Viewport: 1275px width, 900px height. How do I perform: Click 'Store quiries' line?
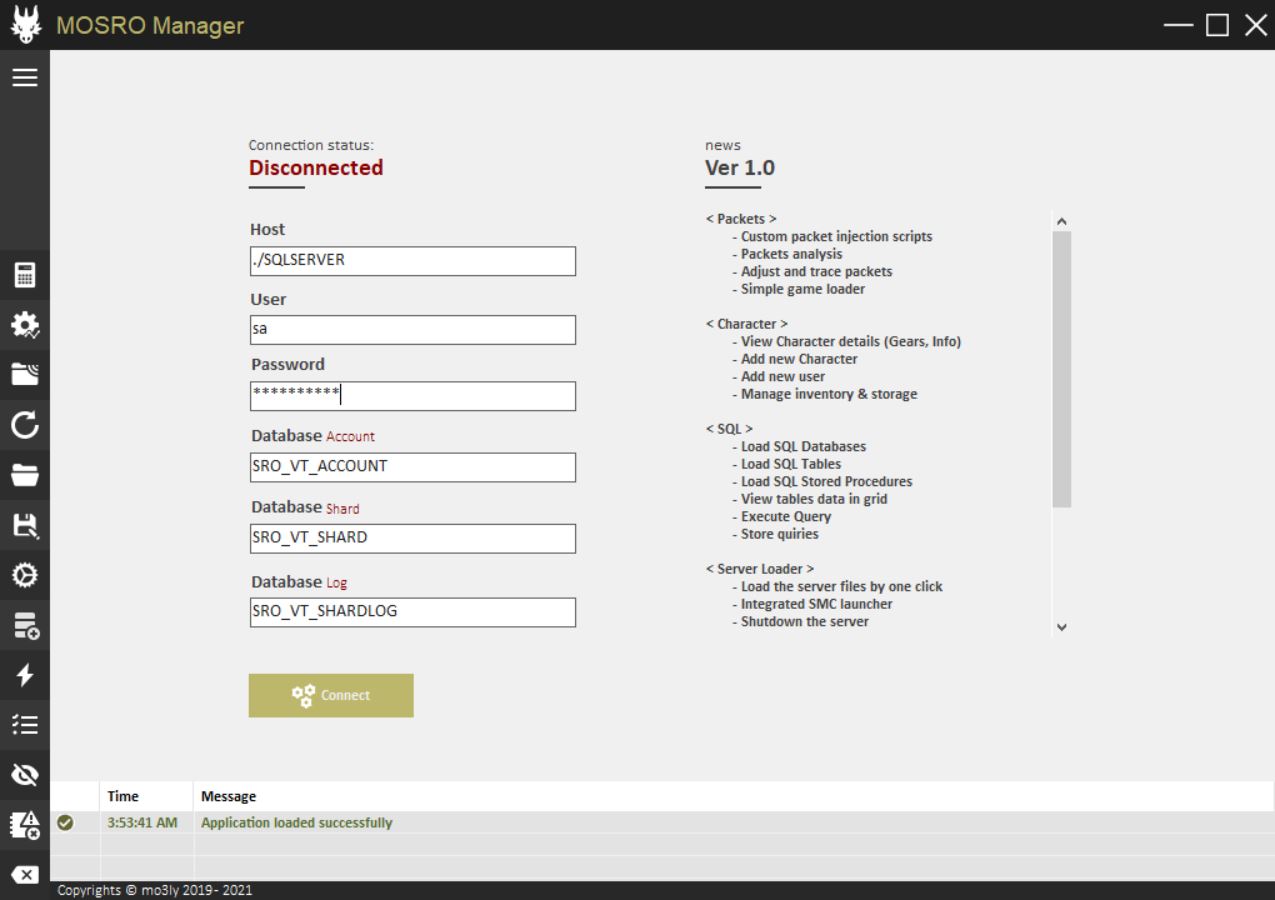tap(775, 534)
